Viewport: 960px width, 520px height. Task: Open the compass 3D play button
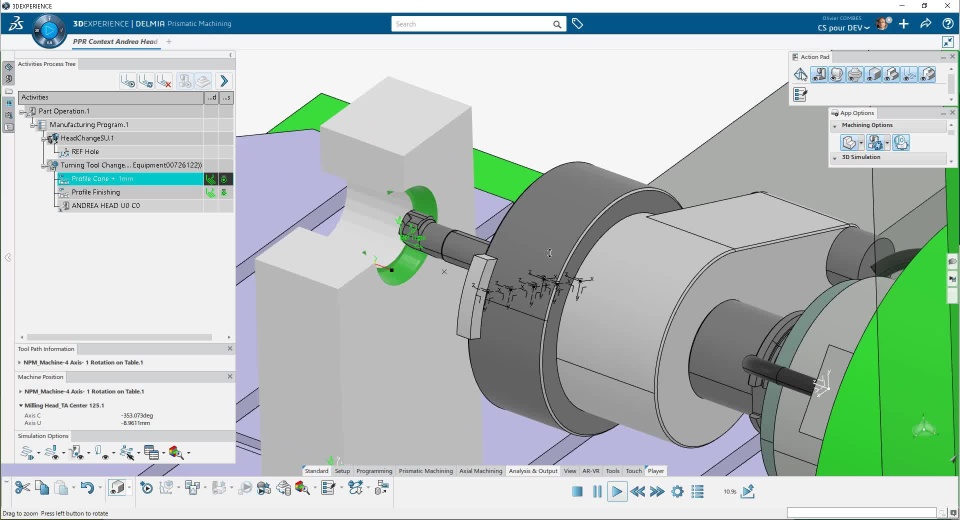49,30
